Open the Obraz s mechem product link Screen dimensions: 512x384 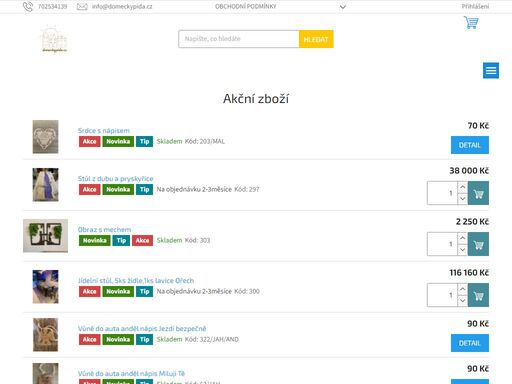pos(104,230)
